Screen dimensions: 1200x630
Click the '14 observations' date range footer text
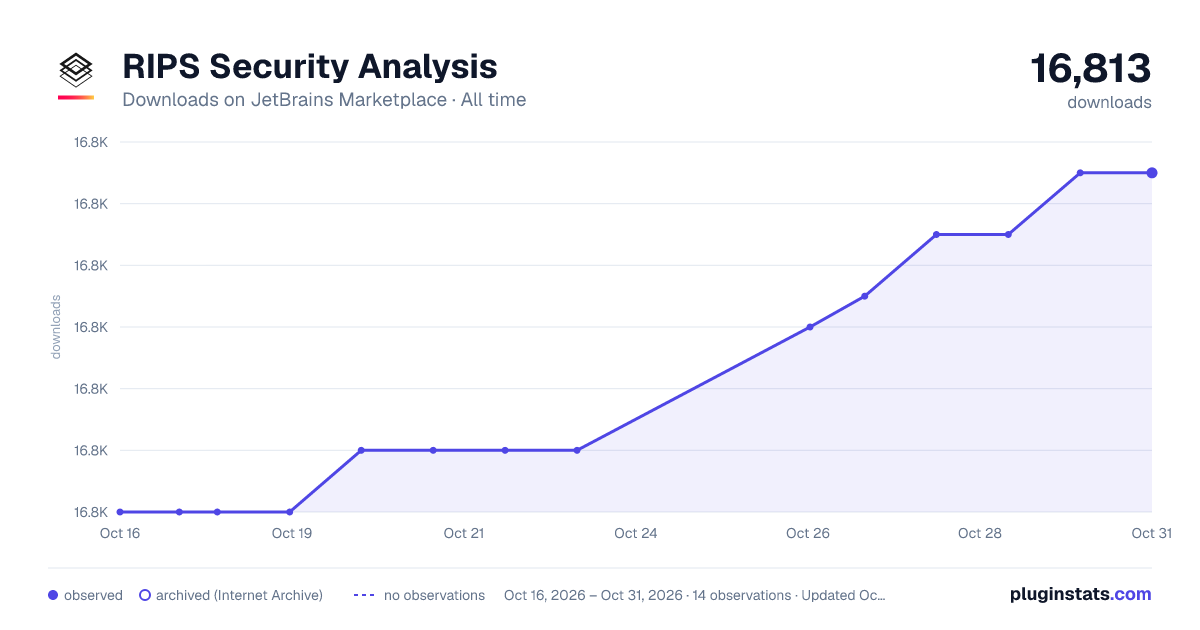695,595
